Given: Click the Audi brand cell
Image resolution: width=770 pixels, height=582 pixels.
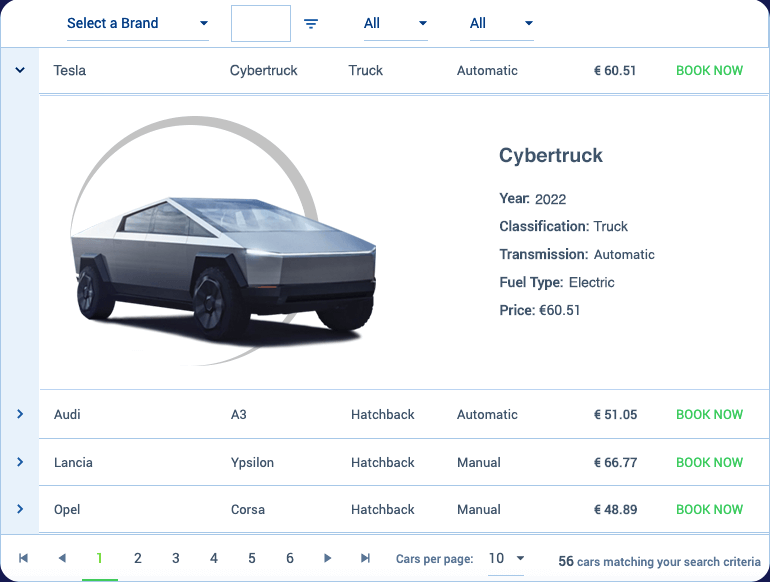Looking at the screenshot, I should click(67, 415).
